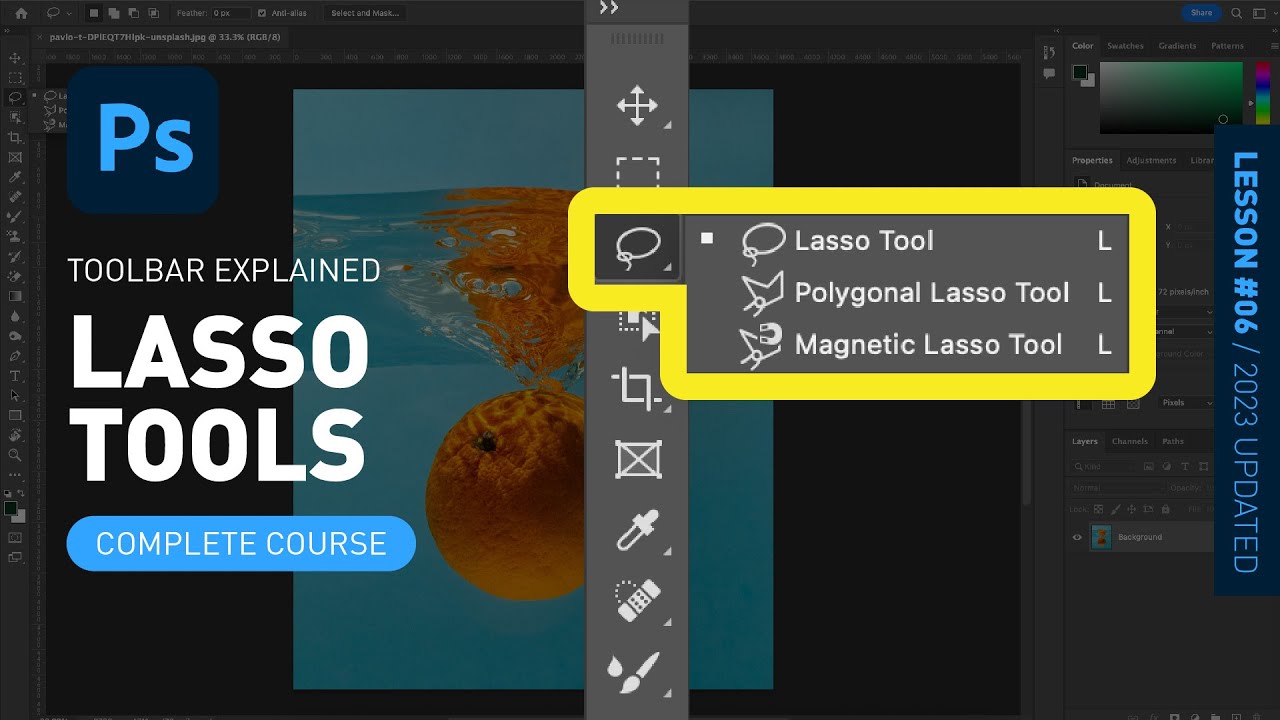This screenshot has height=720, width=1280.
Task: Close the pavlo-t unsplash.jpg document tab
Action: 42,37
